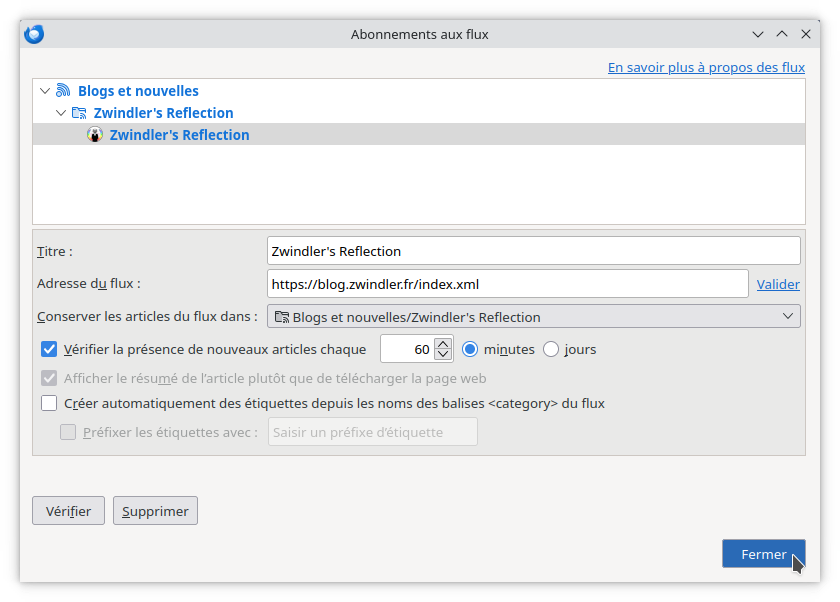Click the RSS icon beside Blogs et nouvelles
The width and height of the screenshot is (840, 602).
point(64,91)
